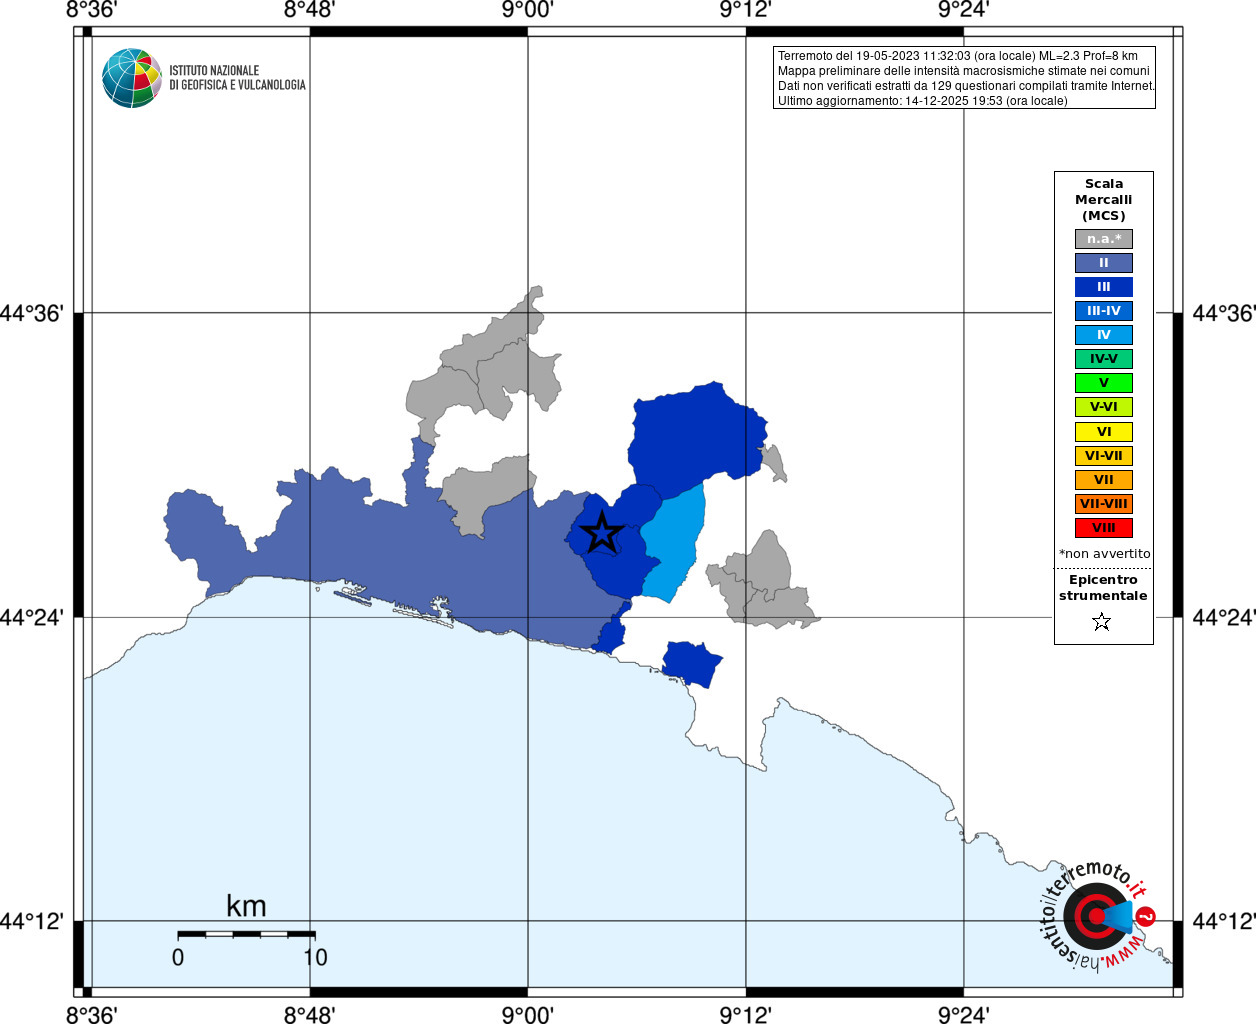
Task: Click the 'Scala Mercalli (MCS)' legend title
Action: pos(1104,200)
